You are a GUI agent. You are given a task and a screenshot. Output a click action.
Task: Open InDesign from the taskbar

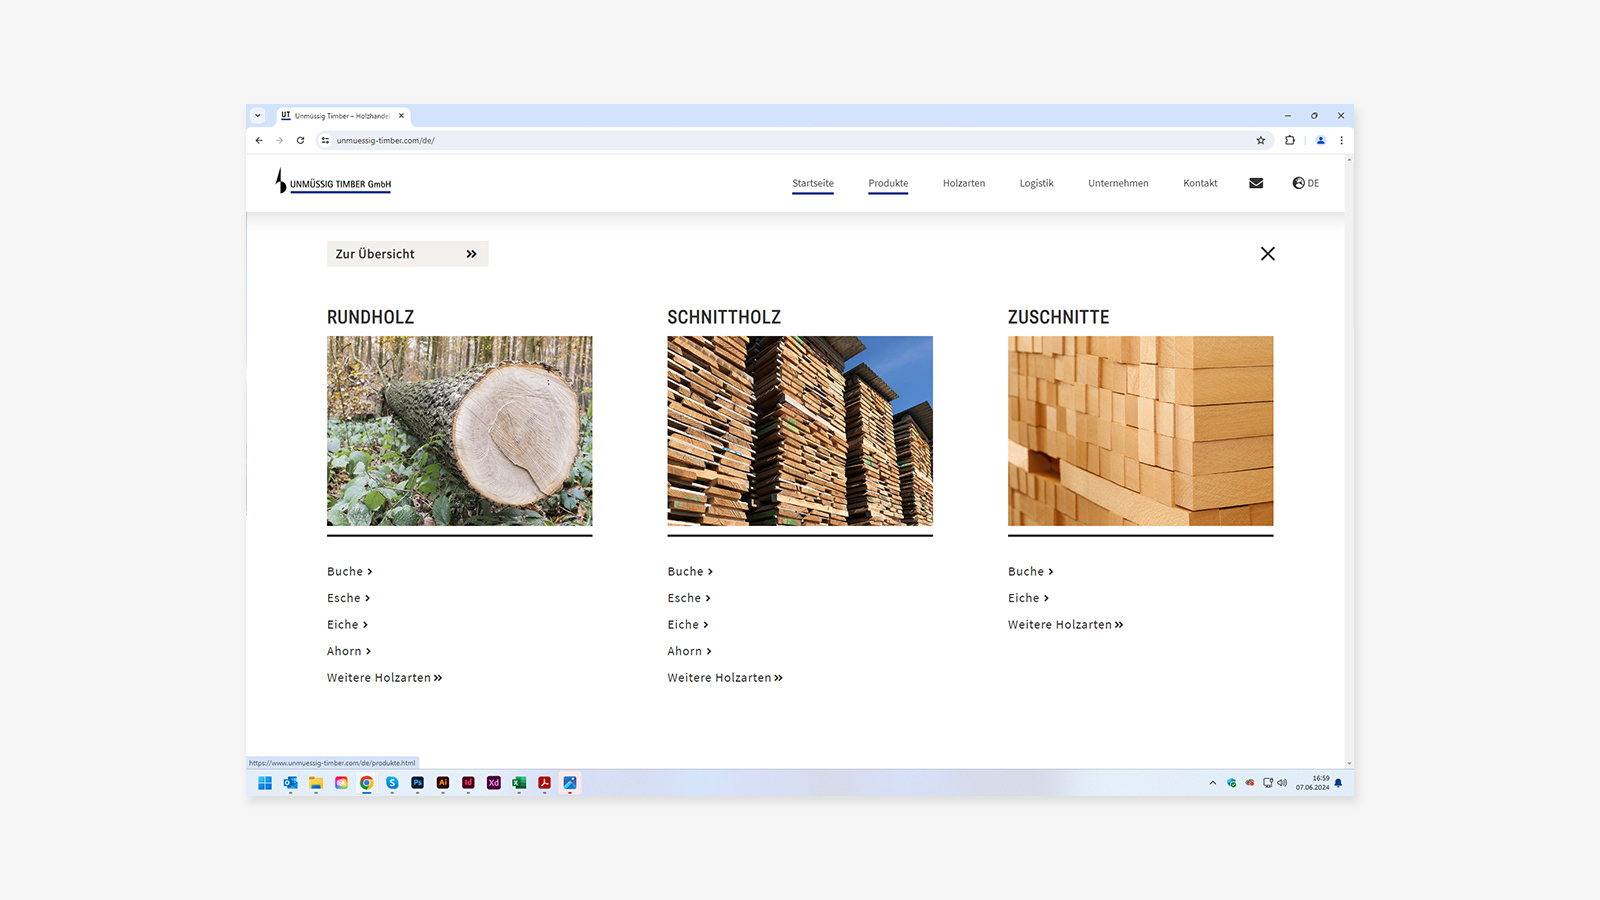point(468,783)
